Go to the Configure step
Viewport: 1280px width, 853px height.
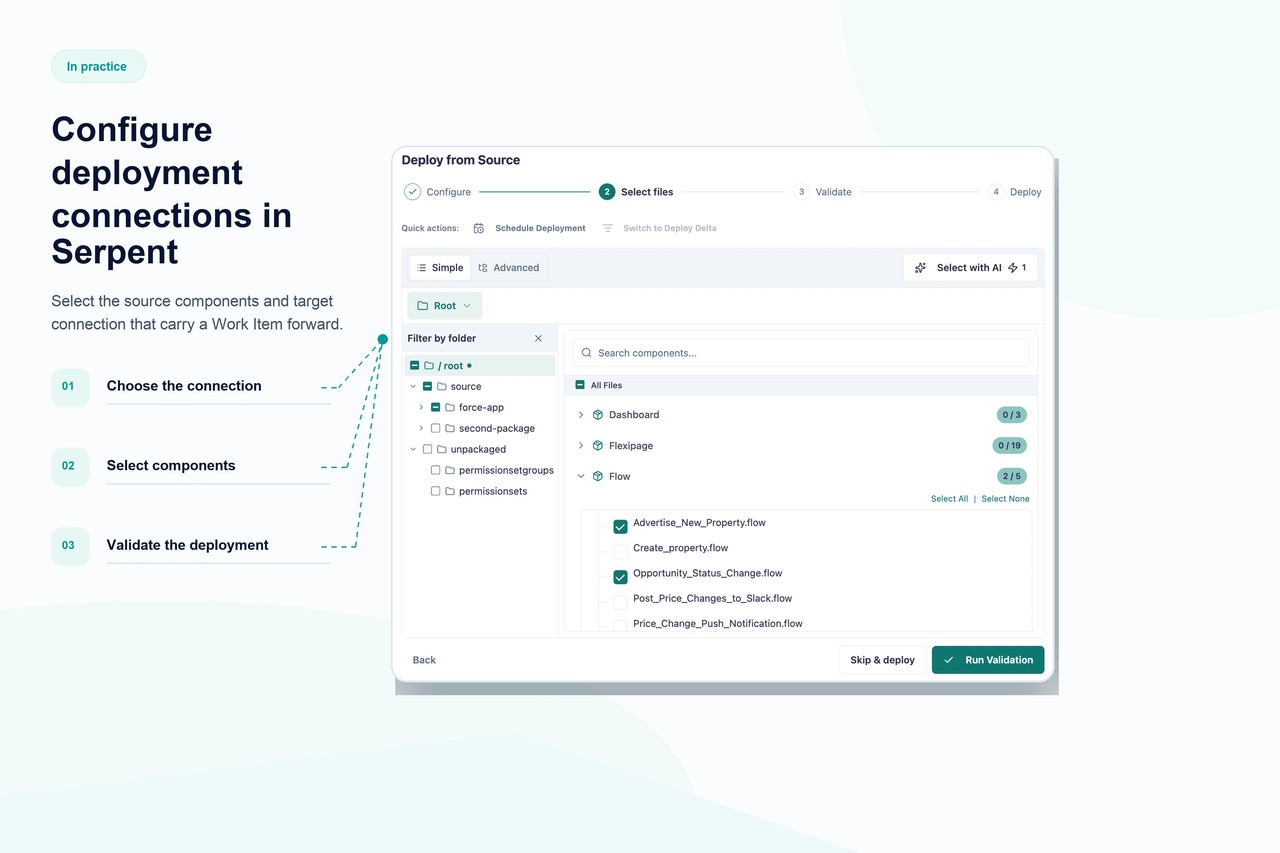[x=438, y=192]
